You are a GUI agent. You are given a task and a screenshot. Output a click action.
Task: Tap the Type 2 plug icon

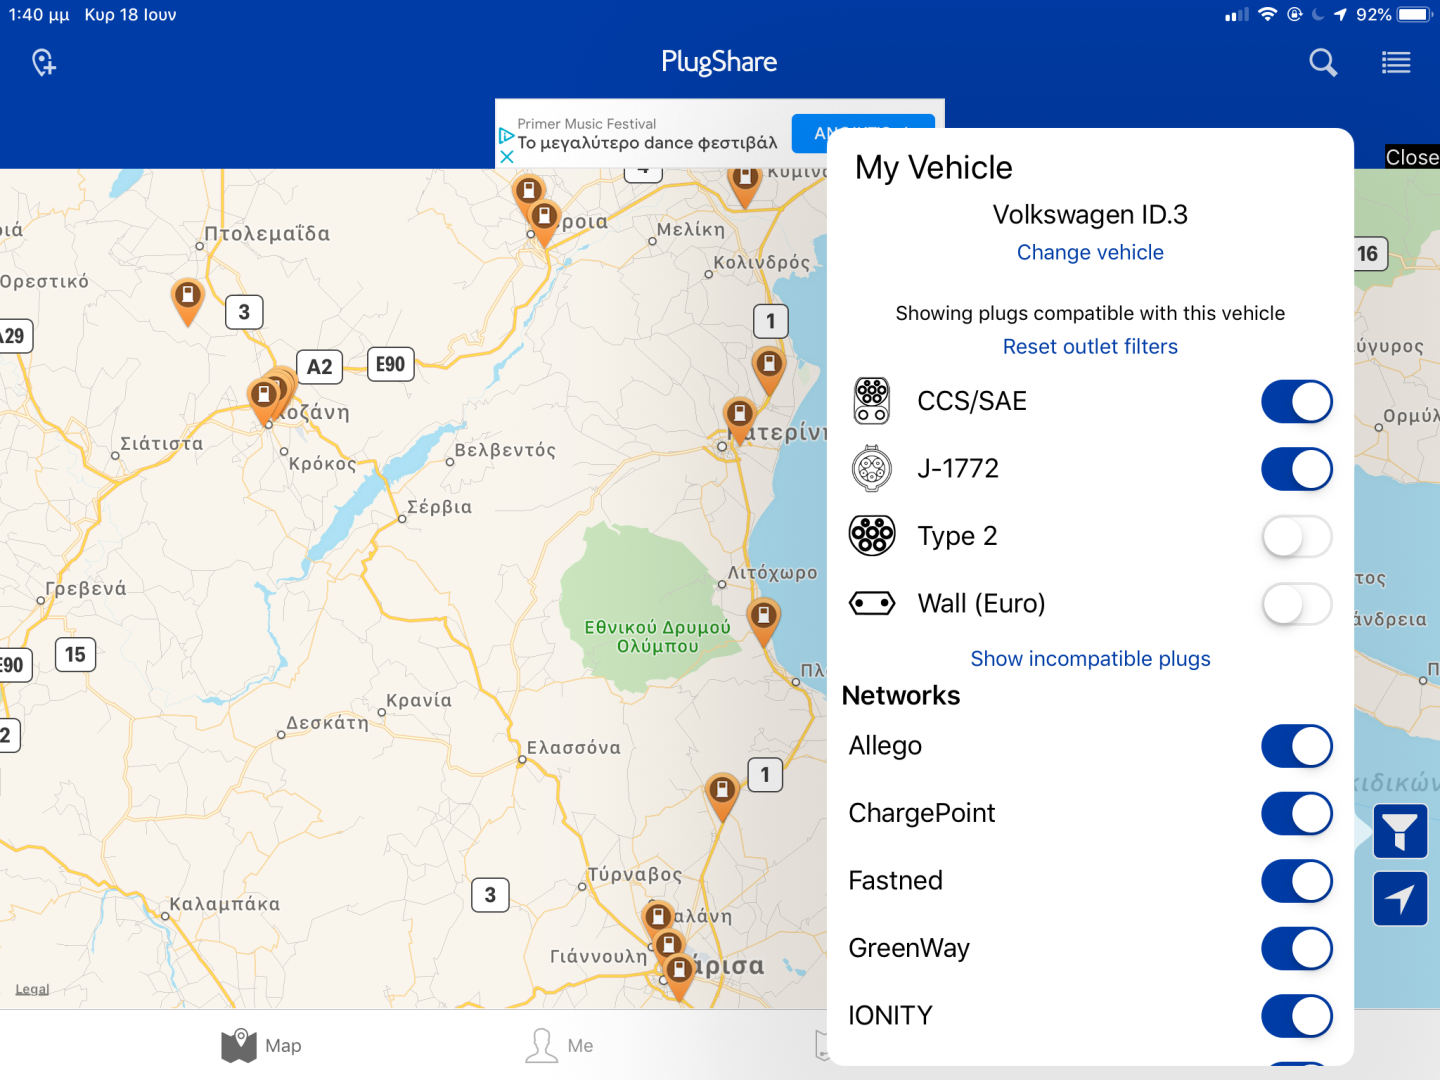click(x=872, y=536)
